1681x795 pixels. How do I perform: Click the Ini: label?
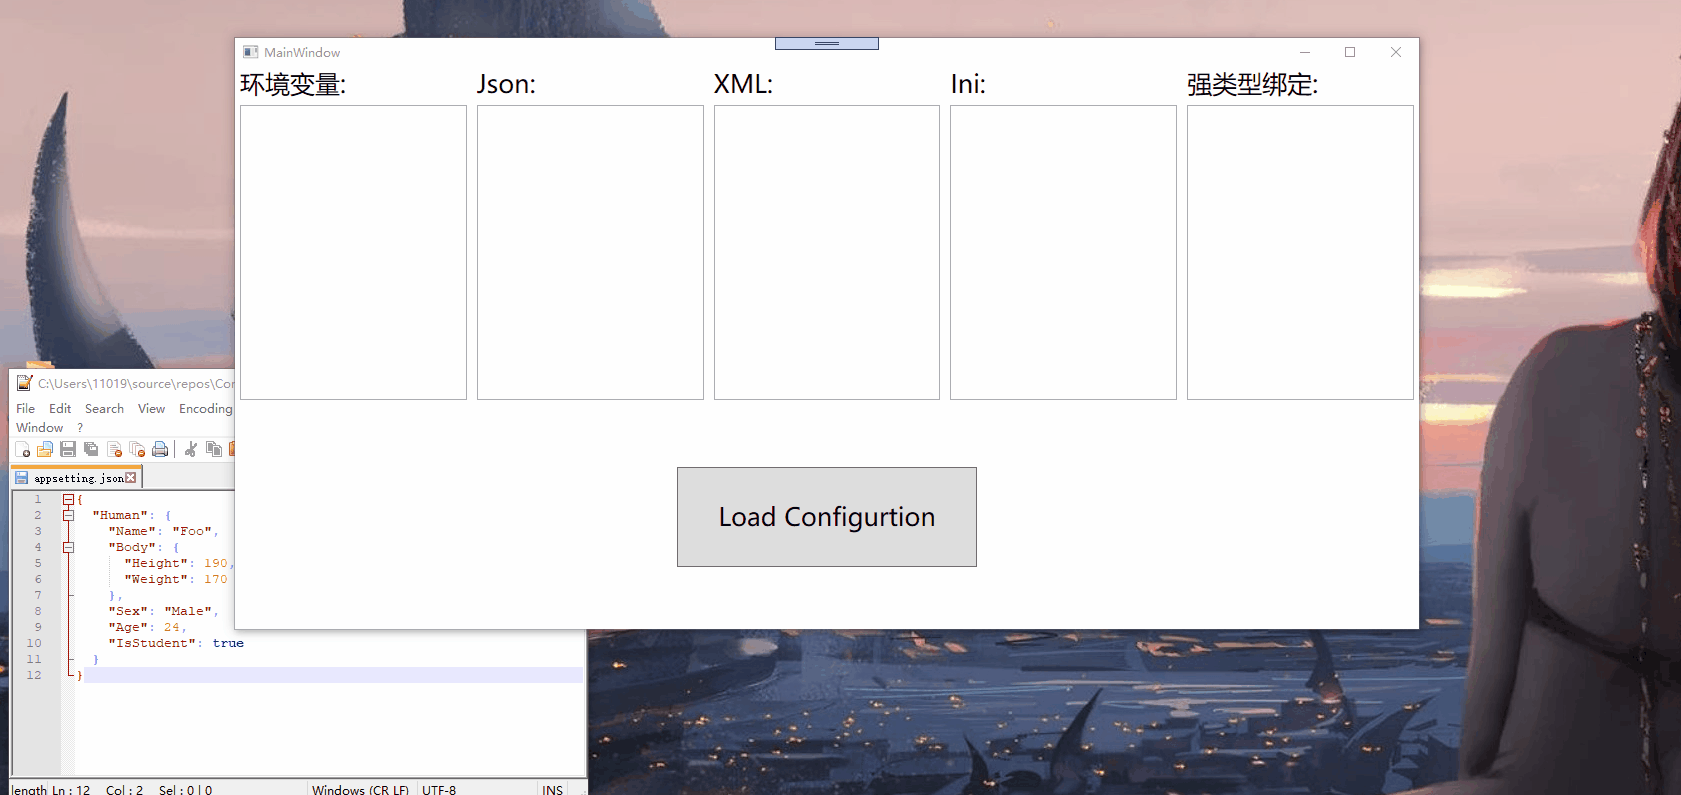click(x=968, y=84)
